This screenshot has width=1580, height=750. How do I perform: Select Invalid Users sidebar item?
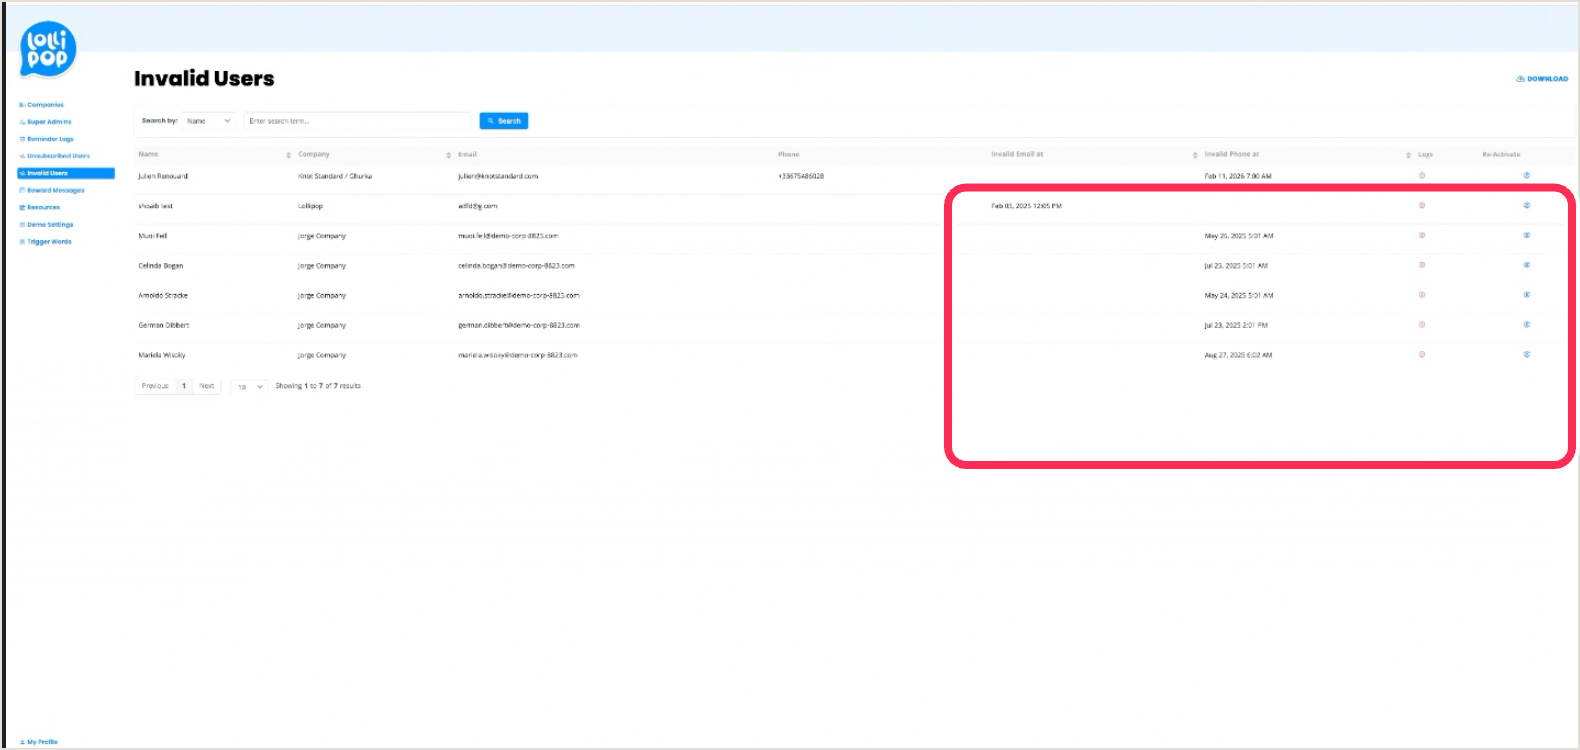click(66, 173)
